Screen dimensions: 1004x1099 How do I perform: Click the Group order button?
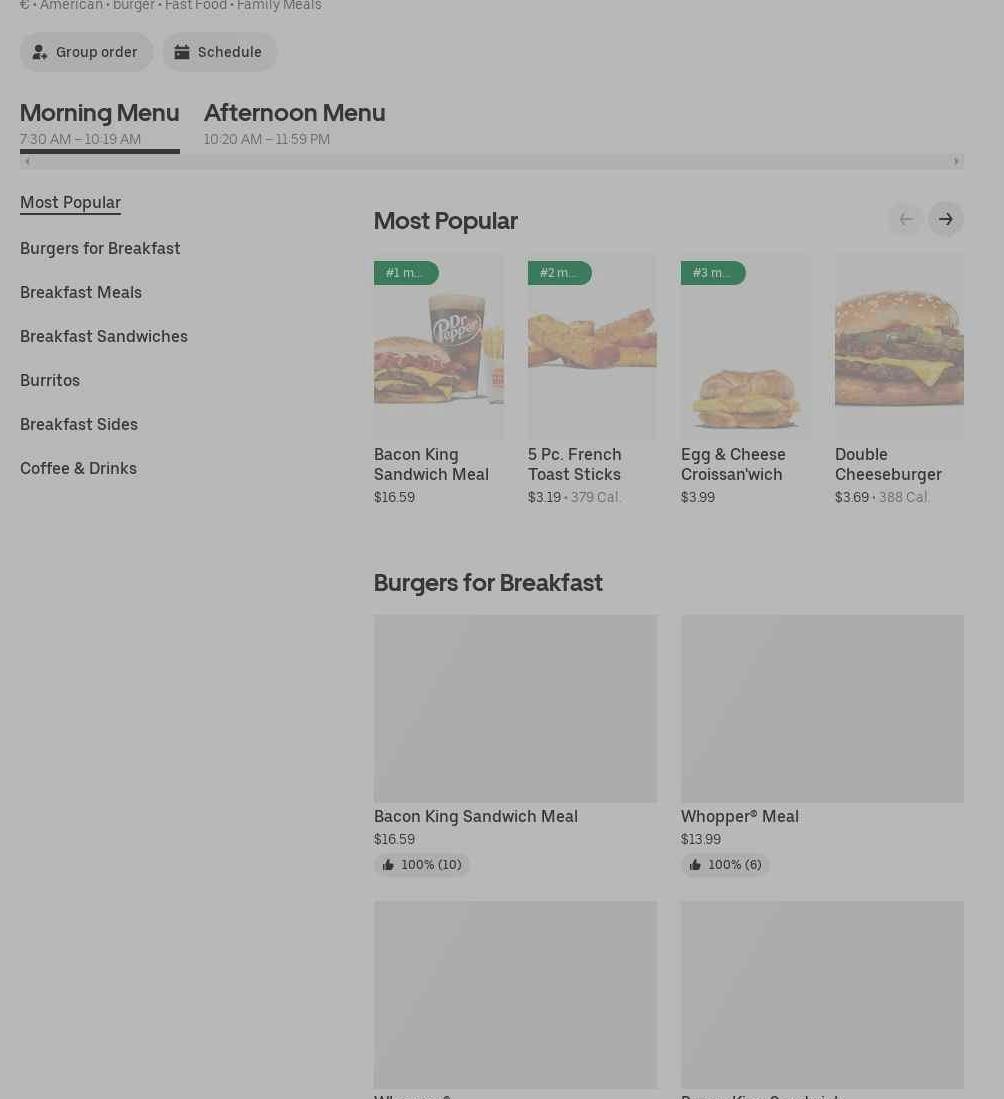[x=86, y=52]
